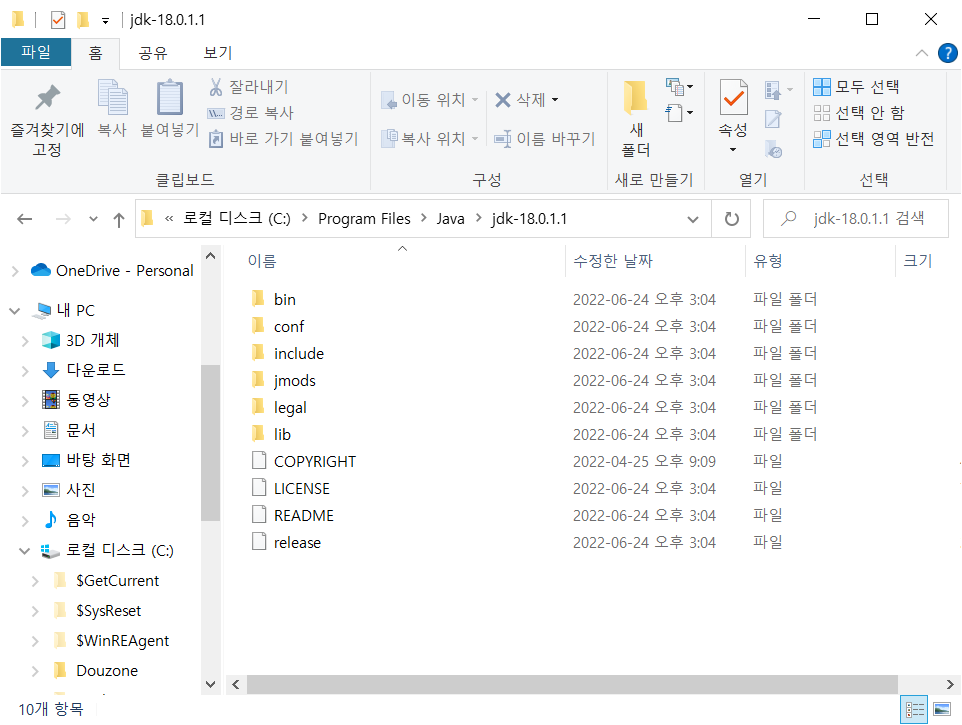Viewport: 962px width, 725px height.
Task: Switch to details view icon in status bar
Action: point(914,710)
